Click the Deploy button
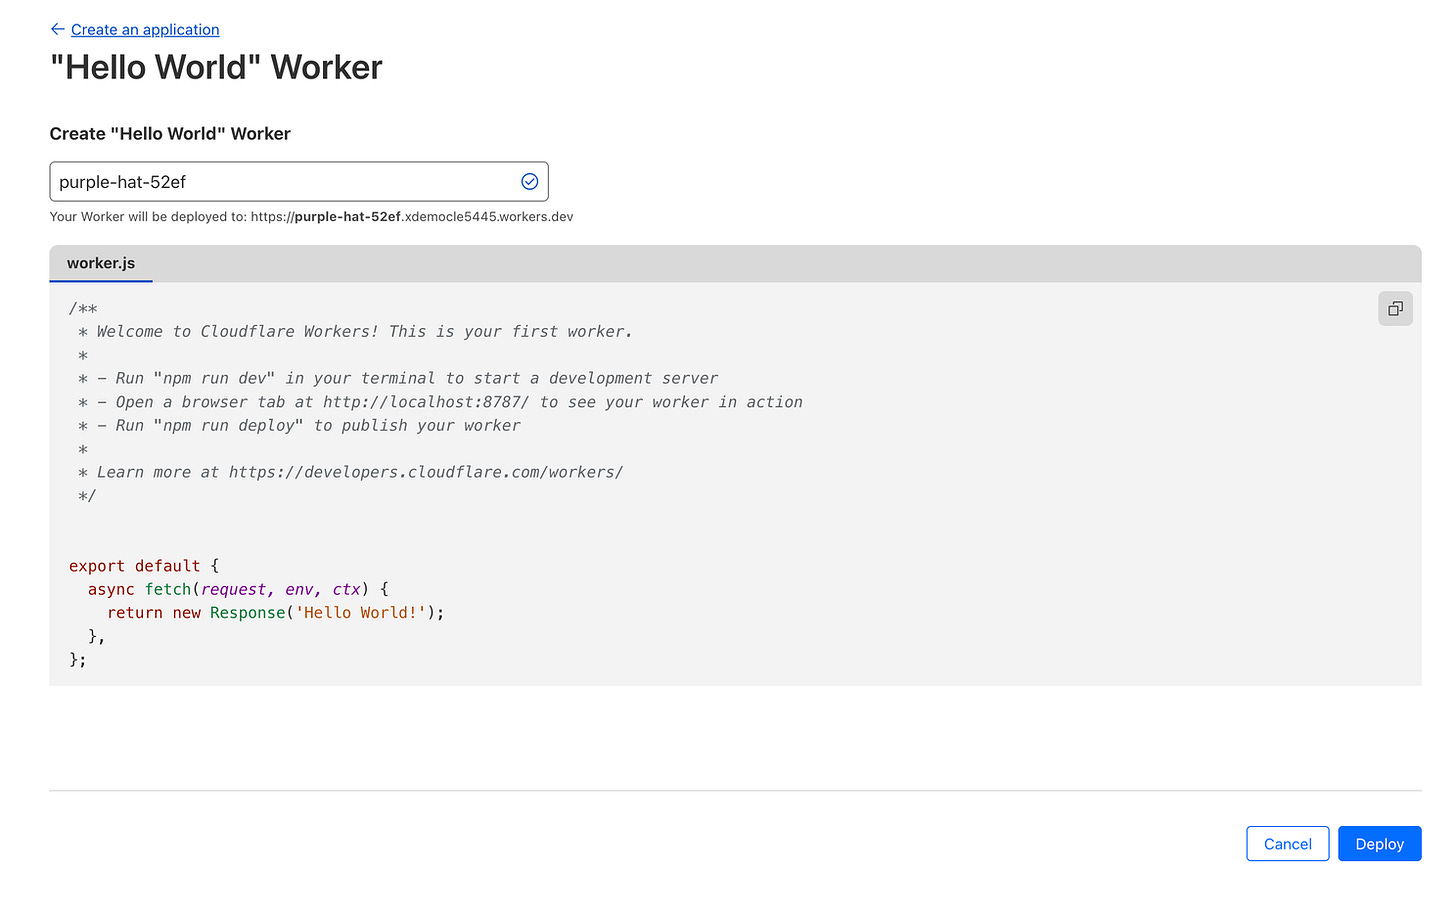 (x=1379, y=844)
